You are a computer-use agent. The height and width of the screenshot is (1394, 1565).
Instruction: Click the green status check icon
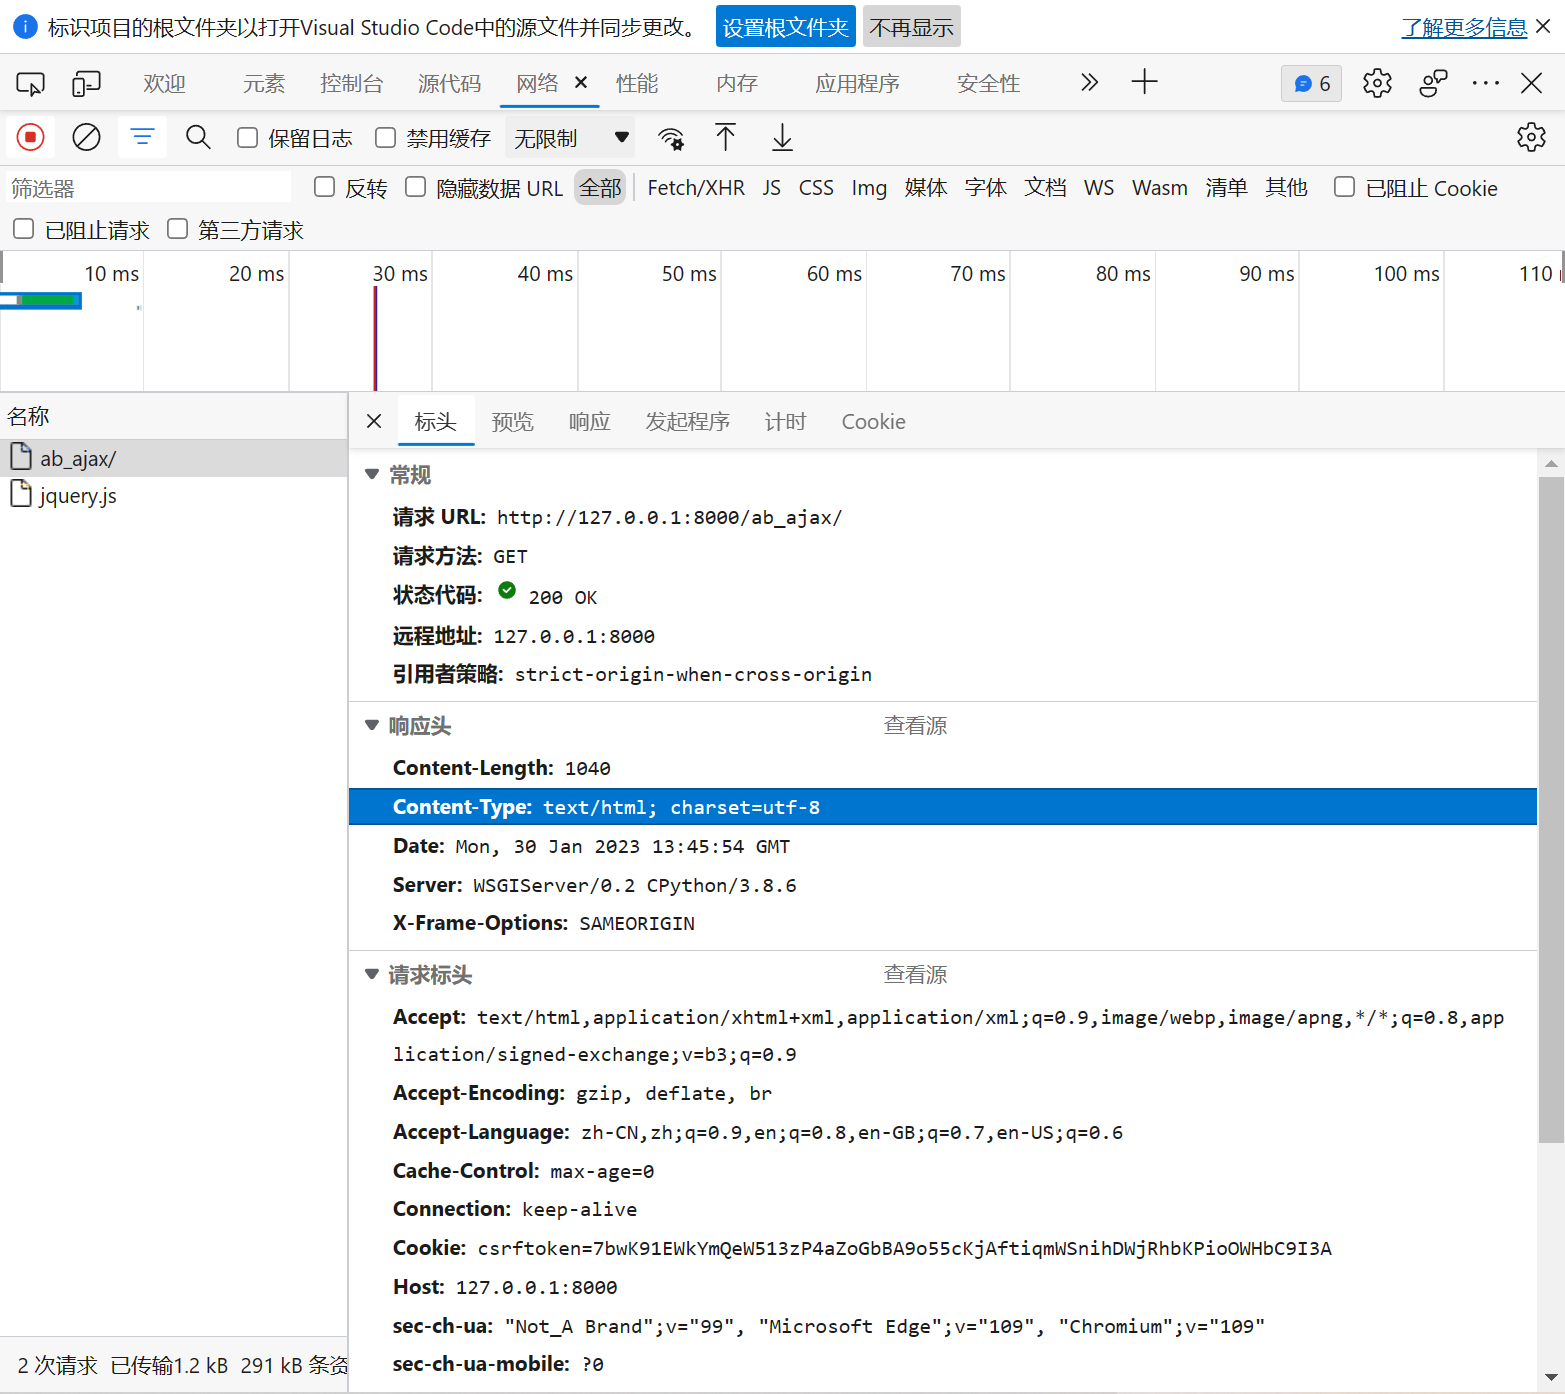(507, 591)
